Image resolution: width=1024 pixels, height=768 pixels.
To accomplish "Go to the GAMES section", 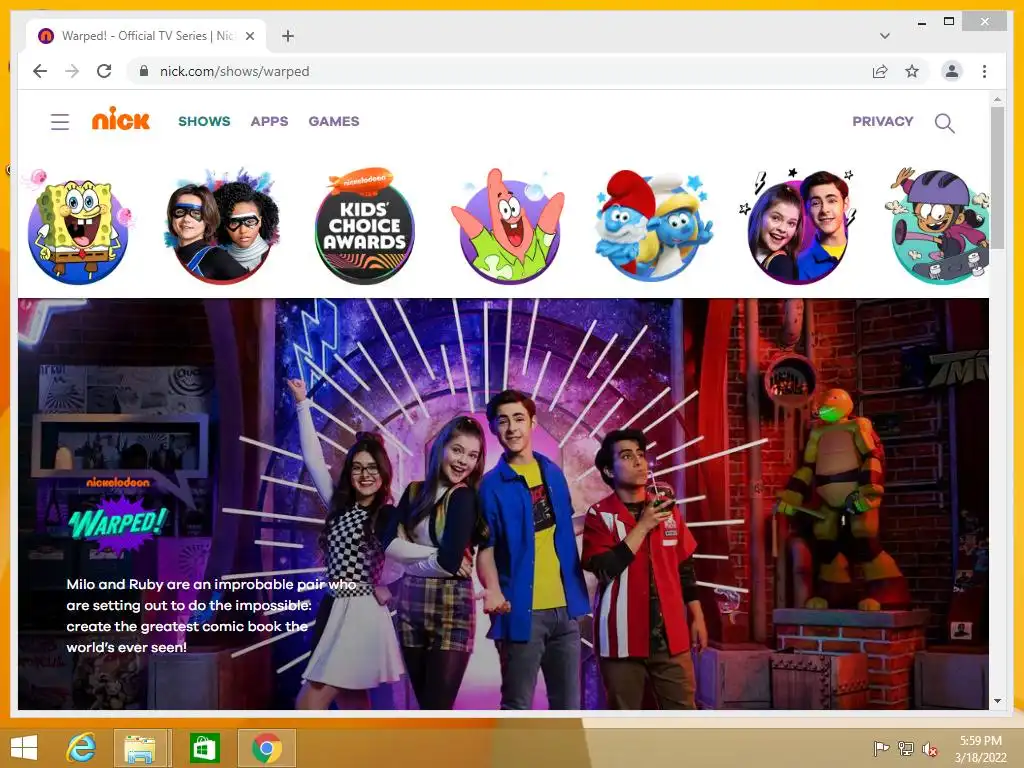I will pos(334,121).
